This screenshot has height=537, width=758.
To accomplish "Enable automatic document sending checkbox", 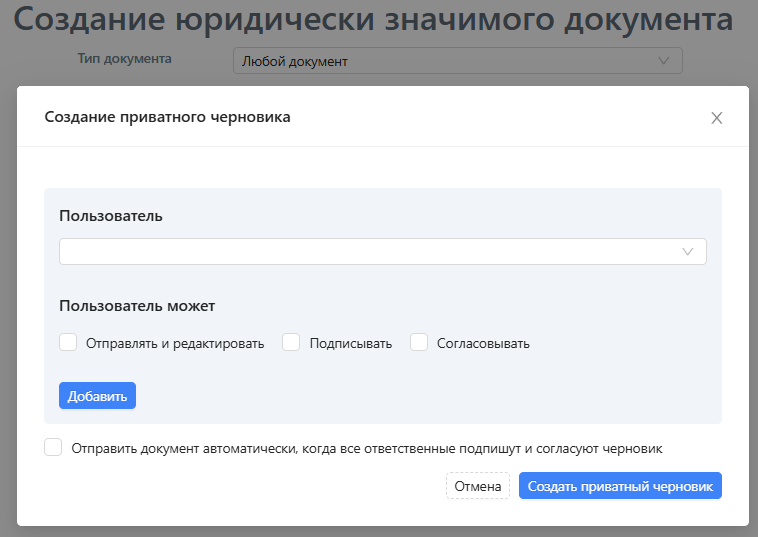I will (x=53, y=447).
